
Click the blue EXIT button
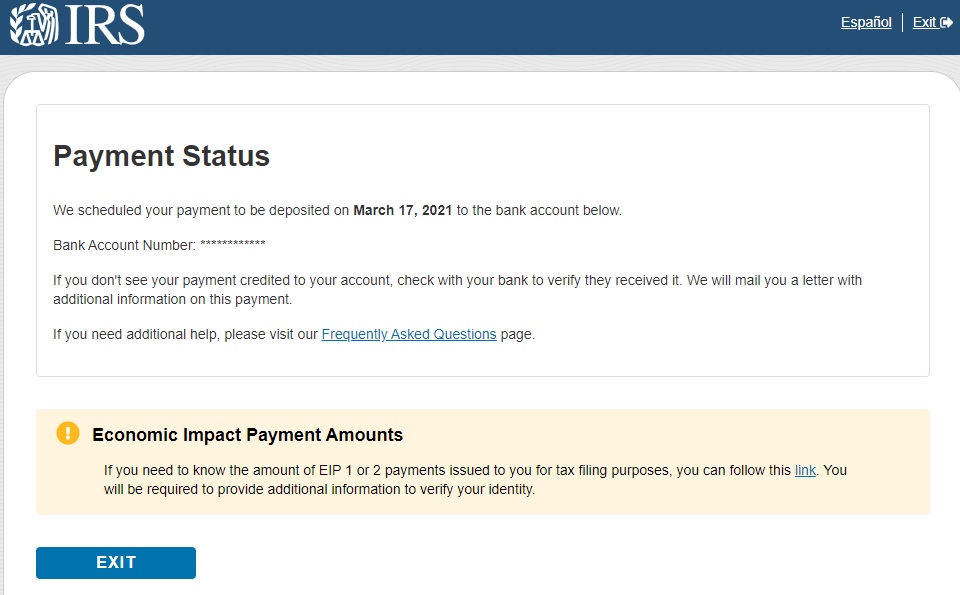tap(116, 563)
